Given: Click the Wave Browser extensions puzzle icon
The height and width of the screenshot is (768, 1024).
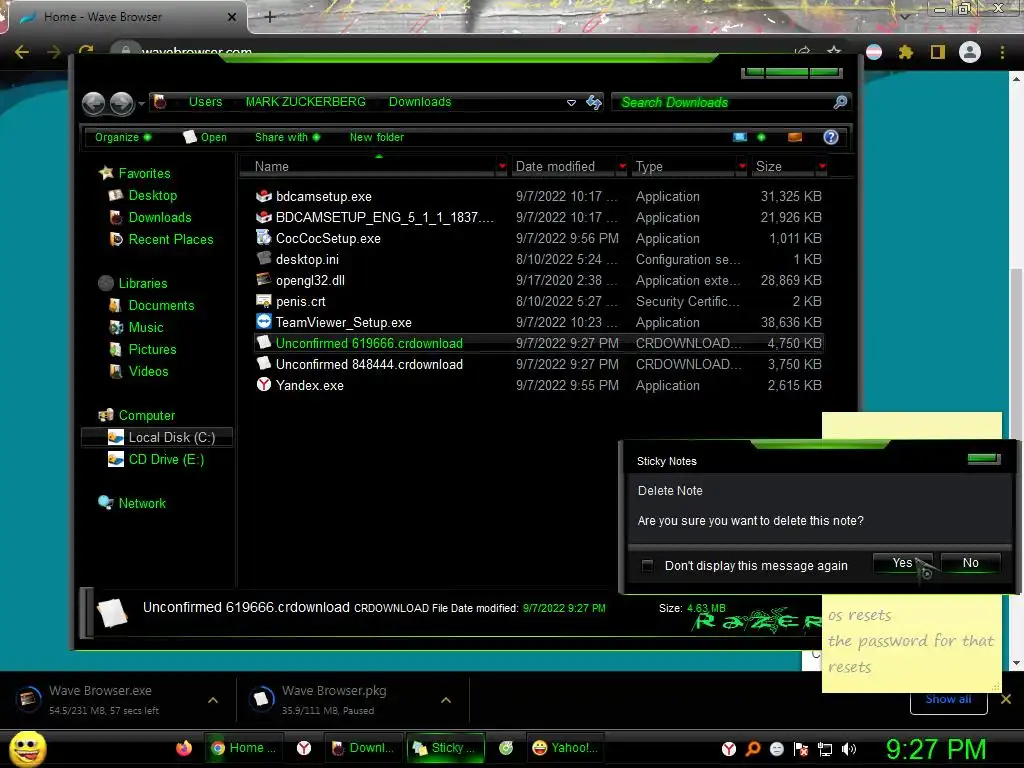Looking at the screenshot, I should 905,52.
